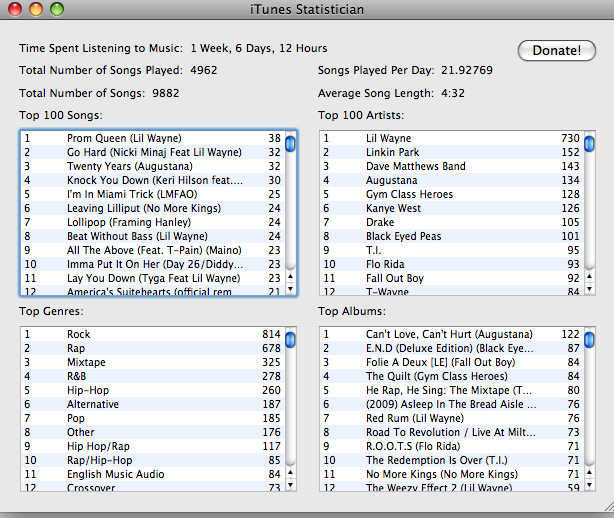Click the Top 100 Artists scroll down arrow

589,289
